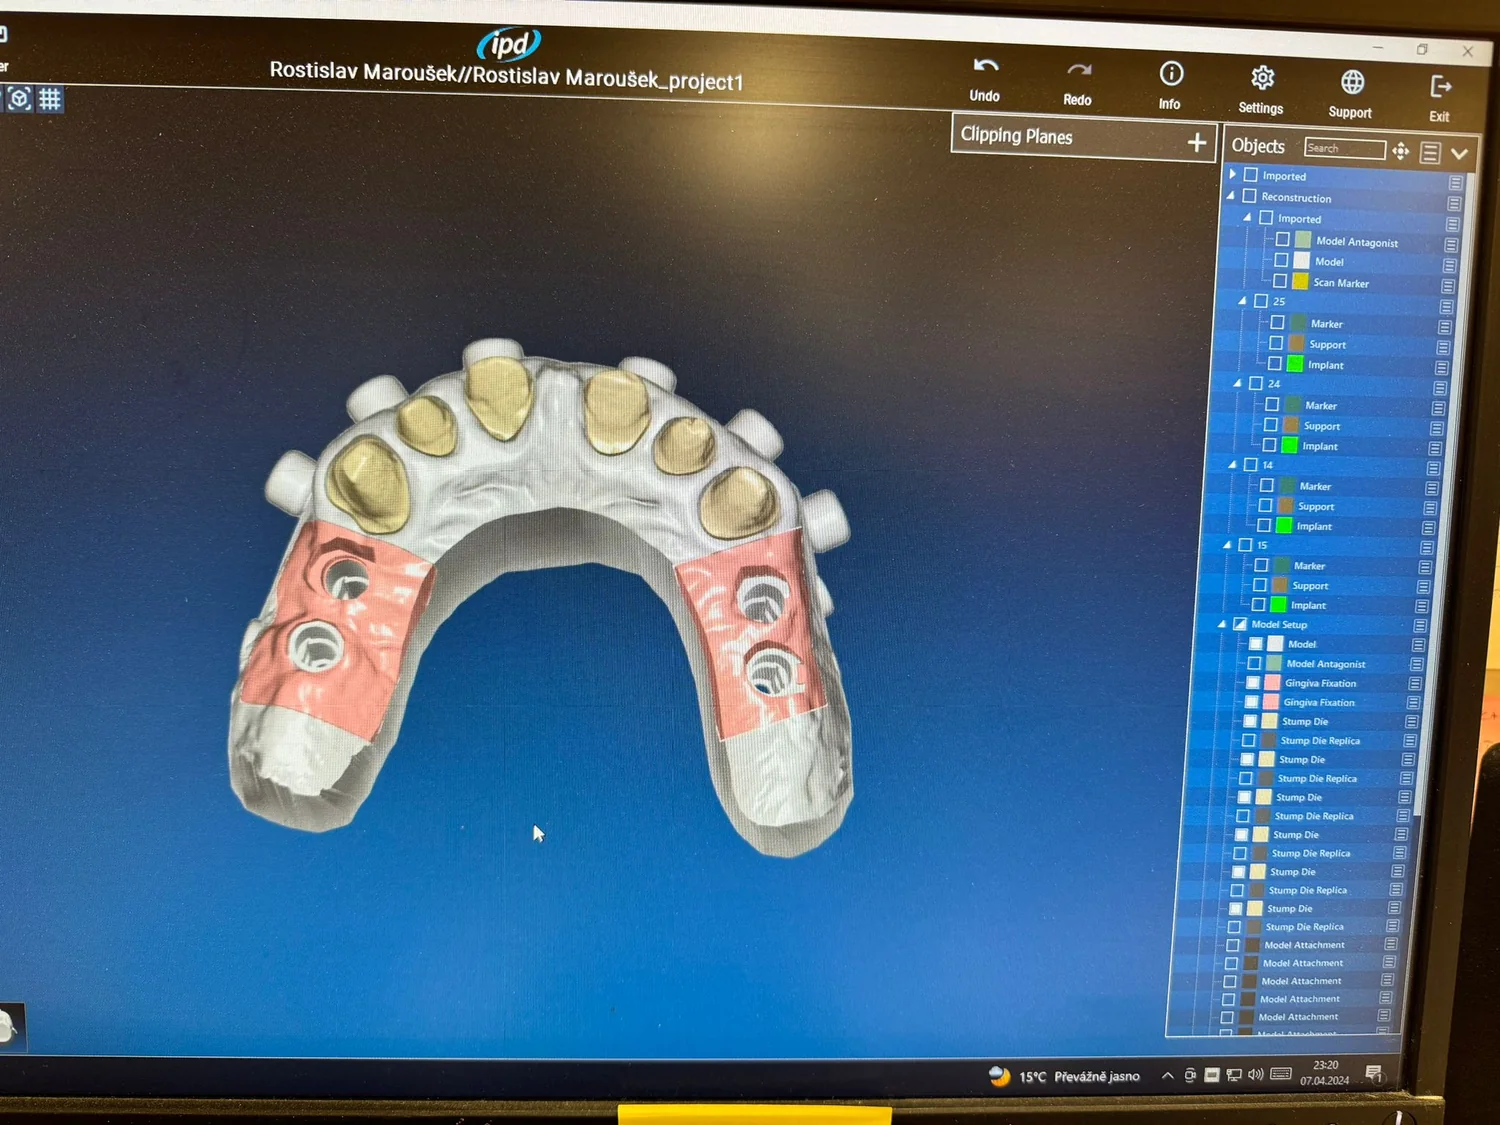Click the weather icon in the taskbar
1500x1125 pixels.
[999, 1075]
